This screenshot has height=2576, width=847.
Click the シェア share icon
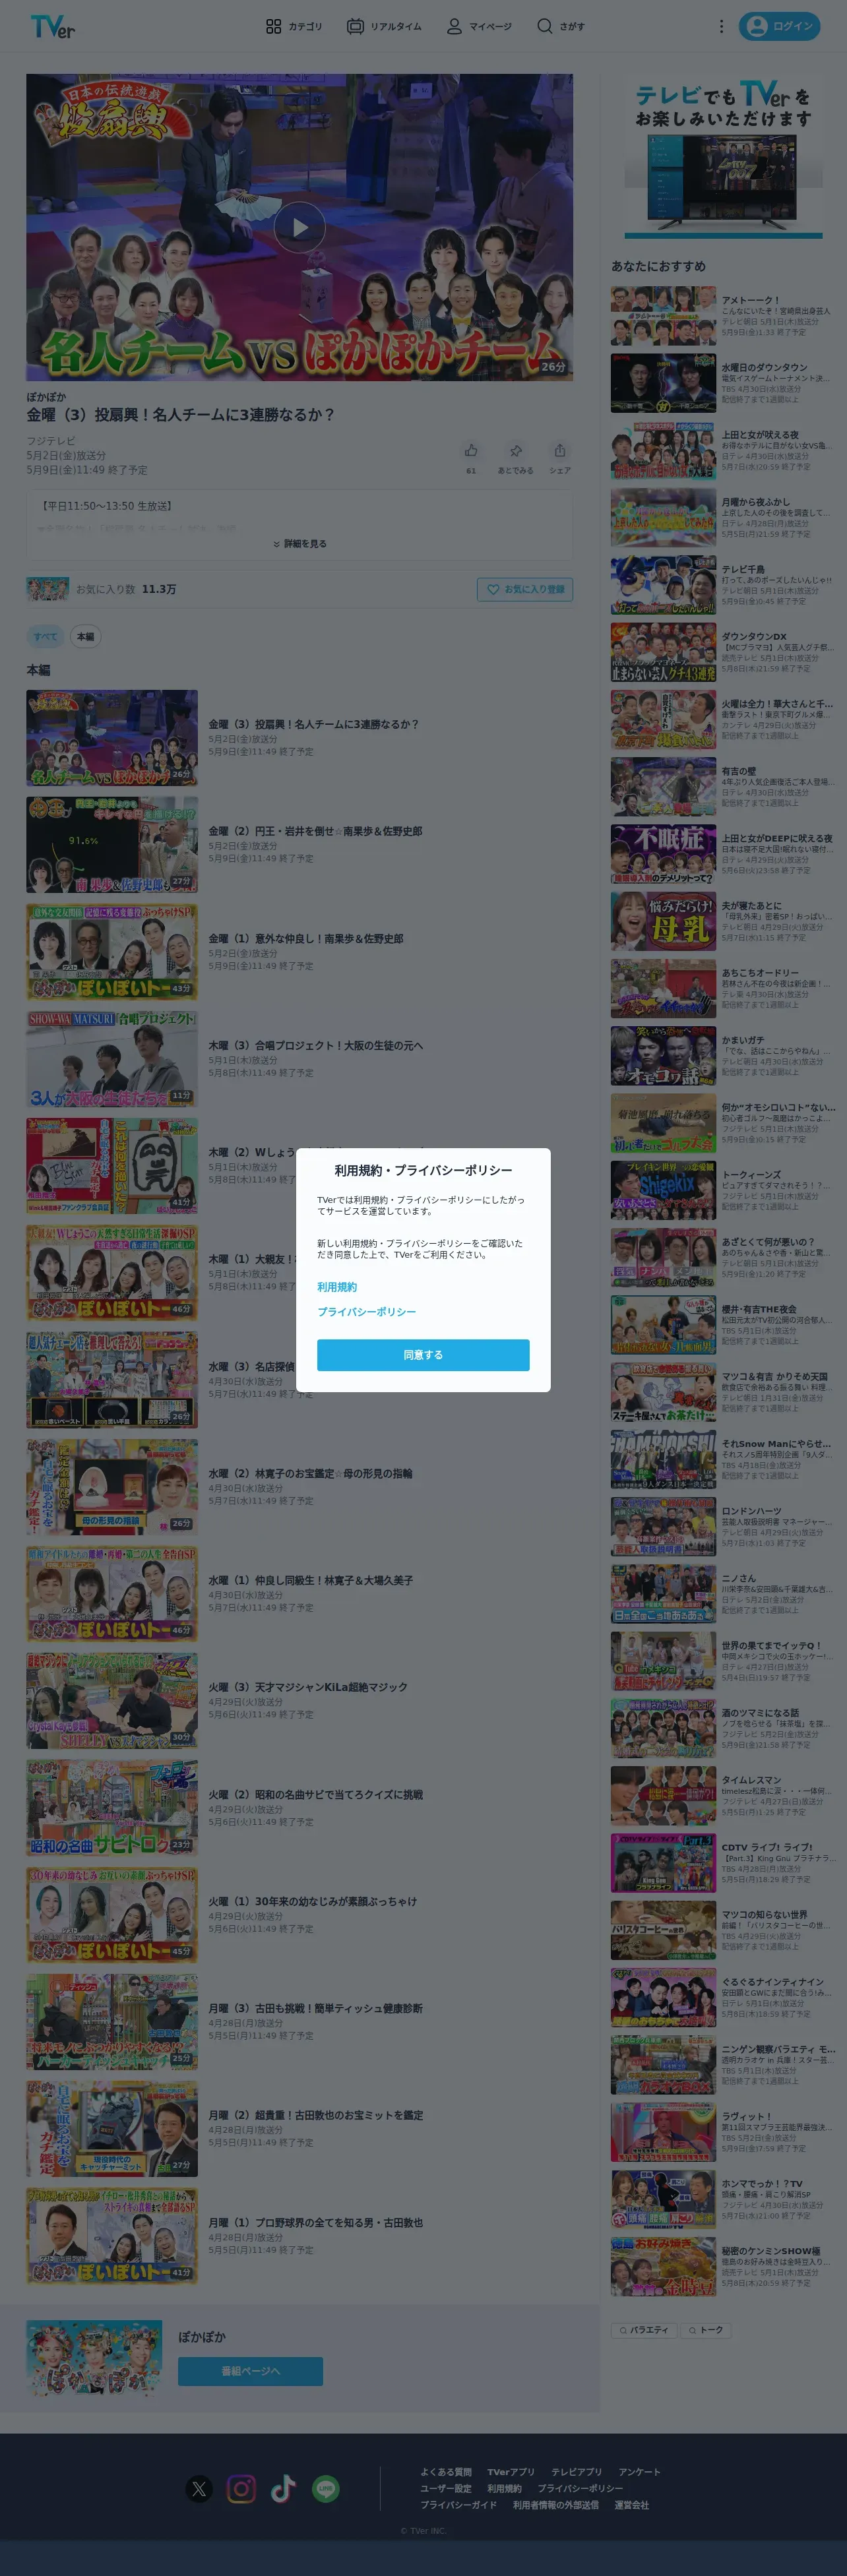[560, 451]
